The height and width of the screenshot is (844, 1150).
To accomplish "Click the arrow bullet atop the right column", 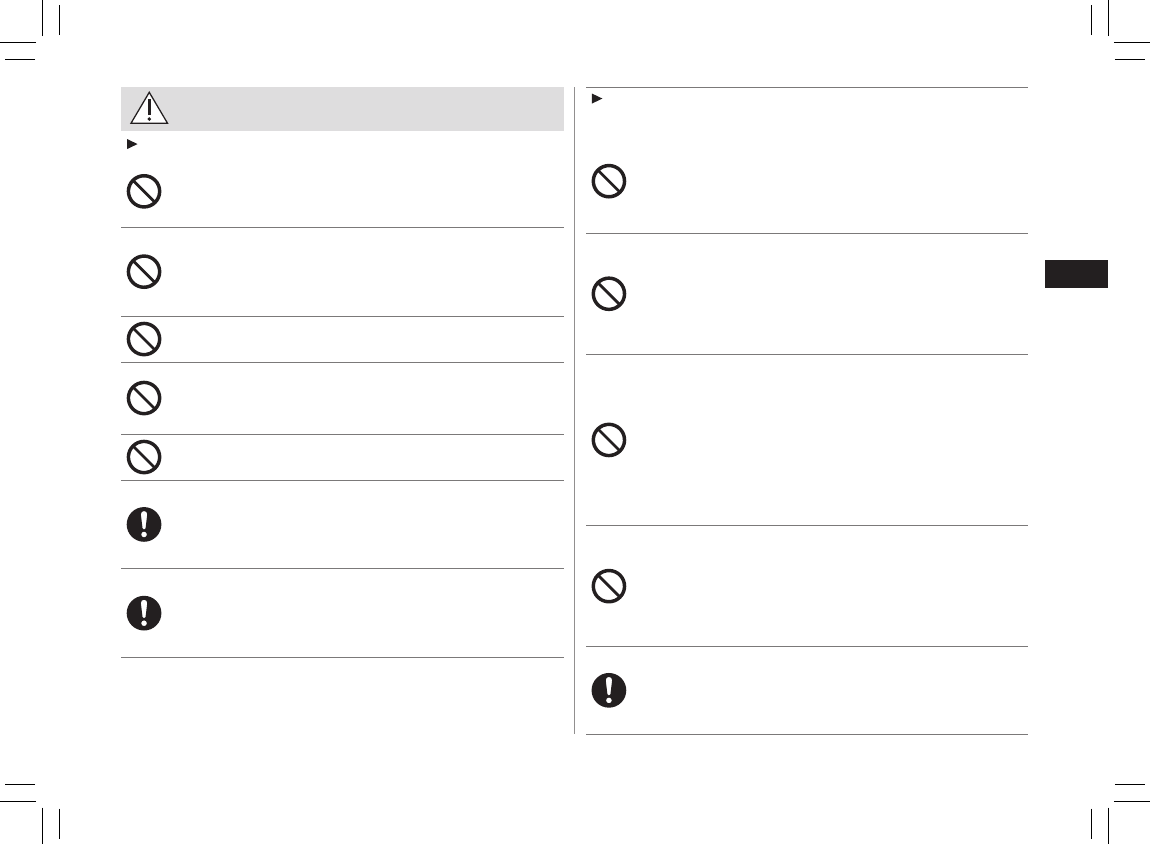I will tap(596, 98).
